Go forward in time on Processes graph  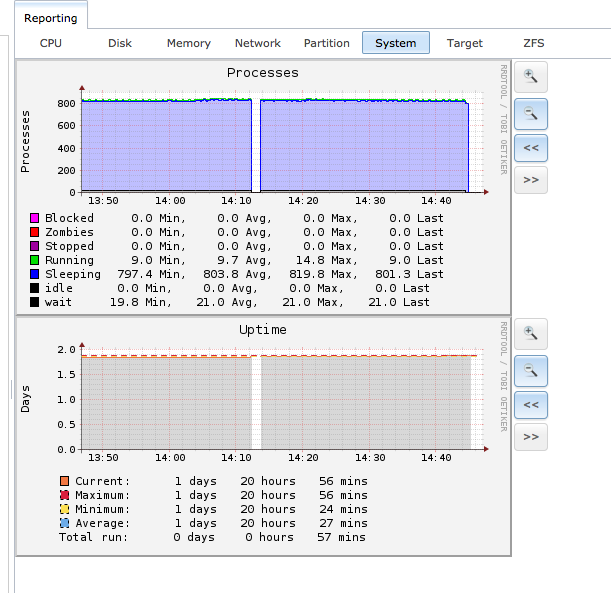tap(531, 180)
